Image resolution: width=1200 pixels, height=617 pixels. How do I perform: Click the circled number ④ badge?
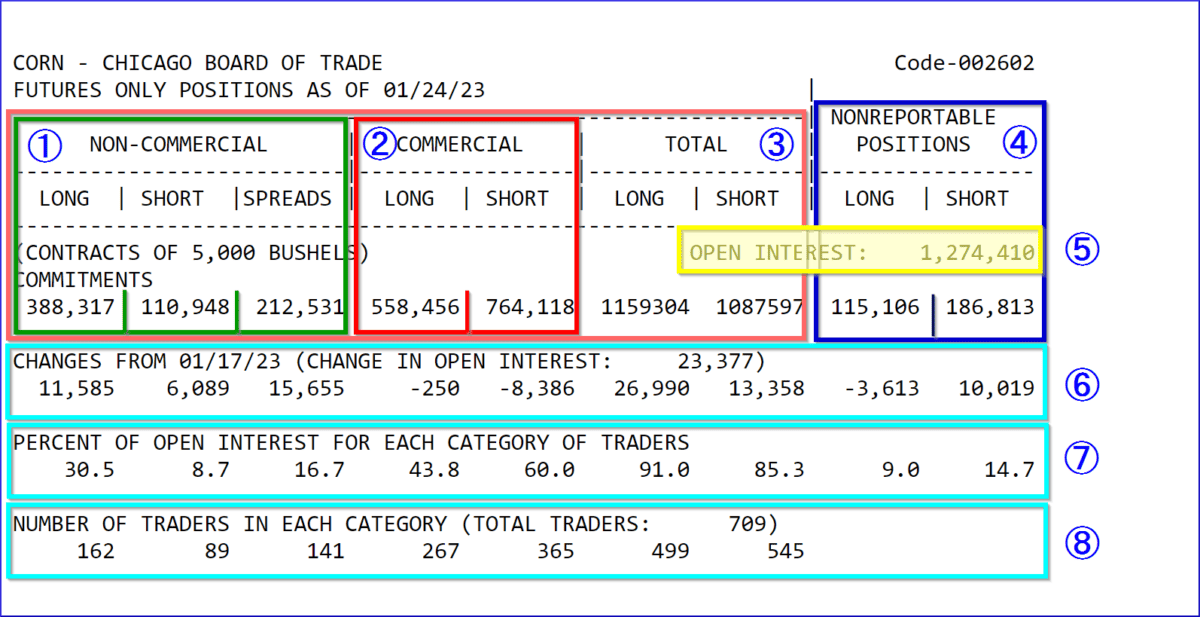1020,143
